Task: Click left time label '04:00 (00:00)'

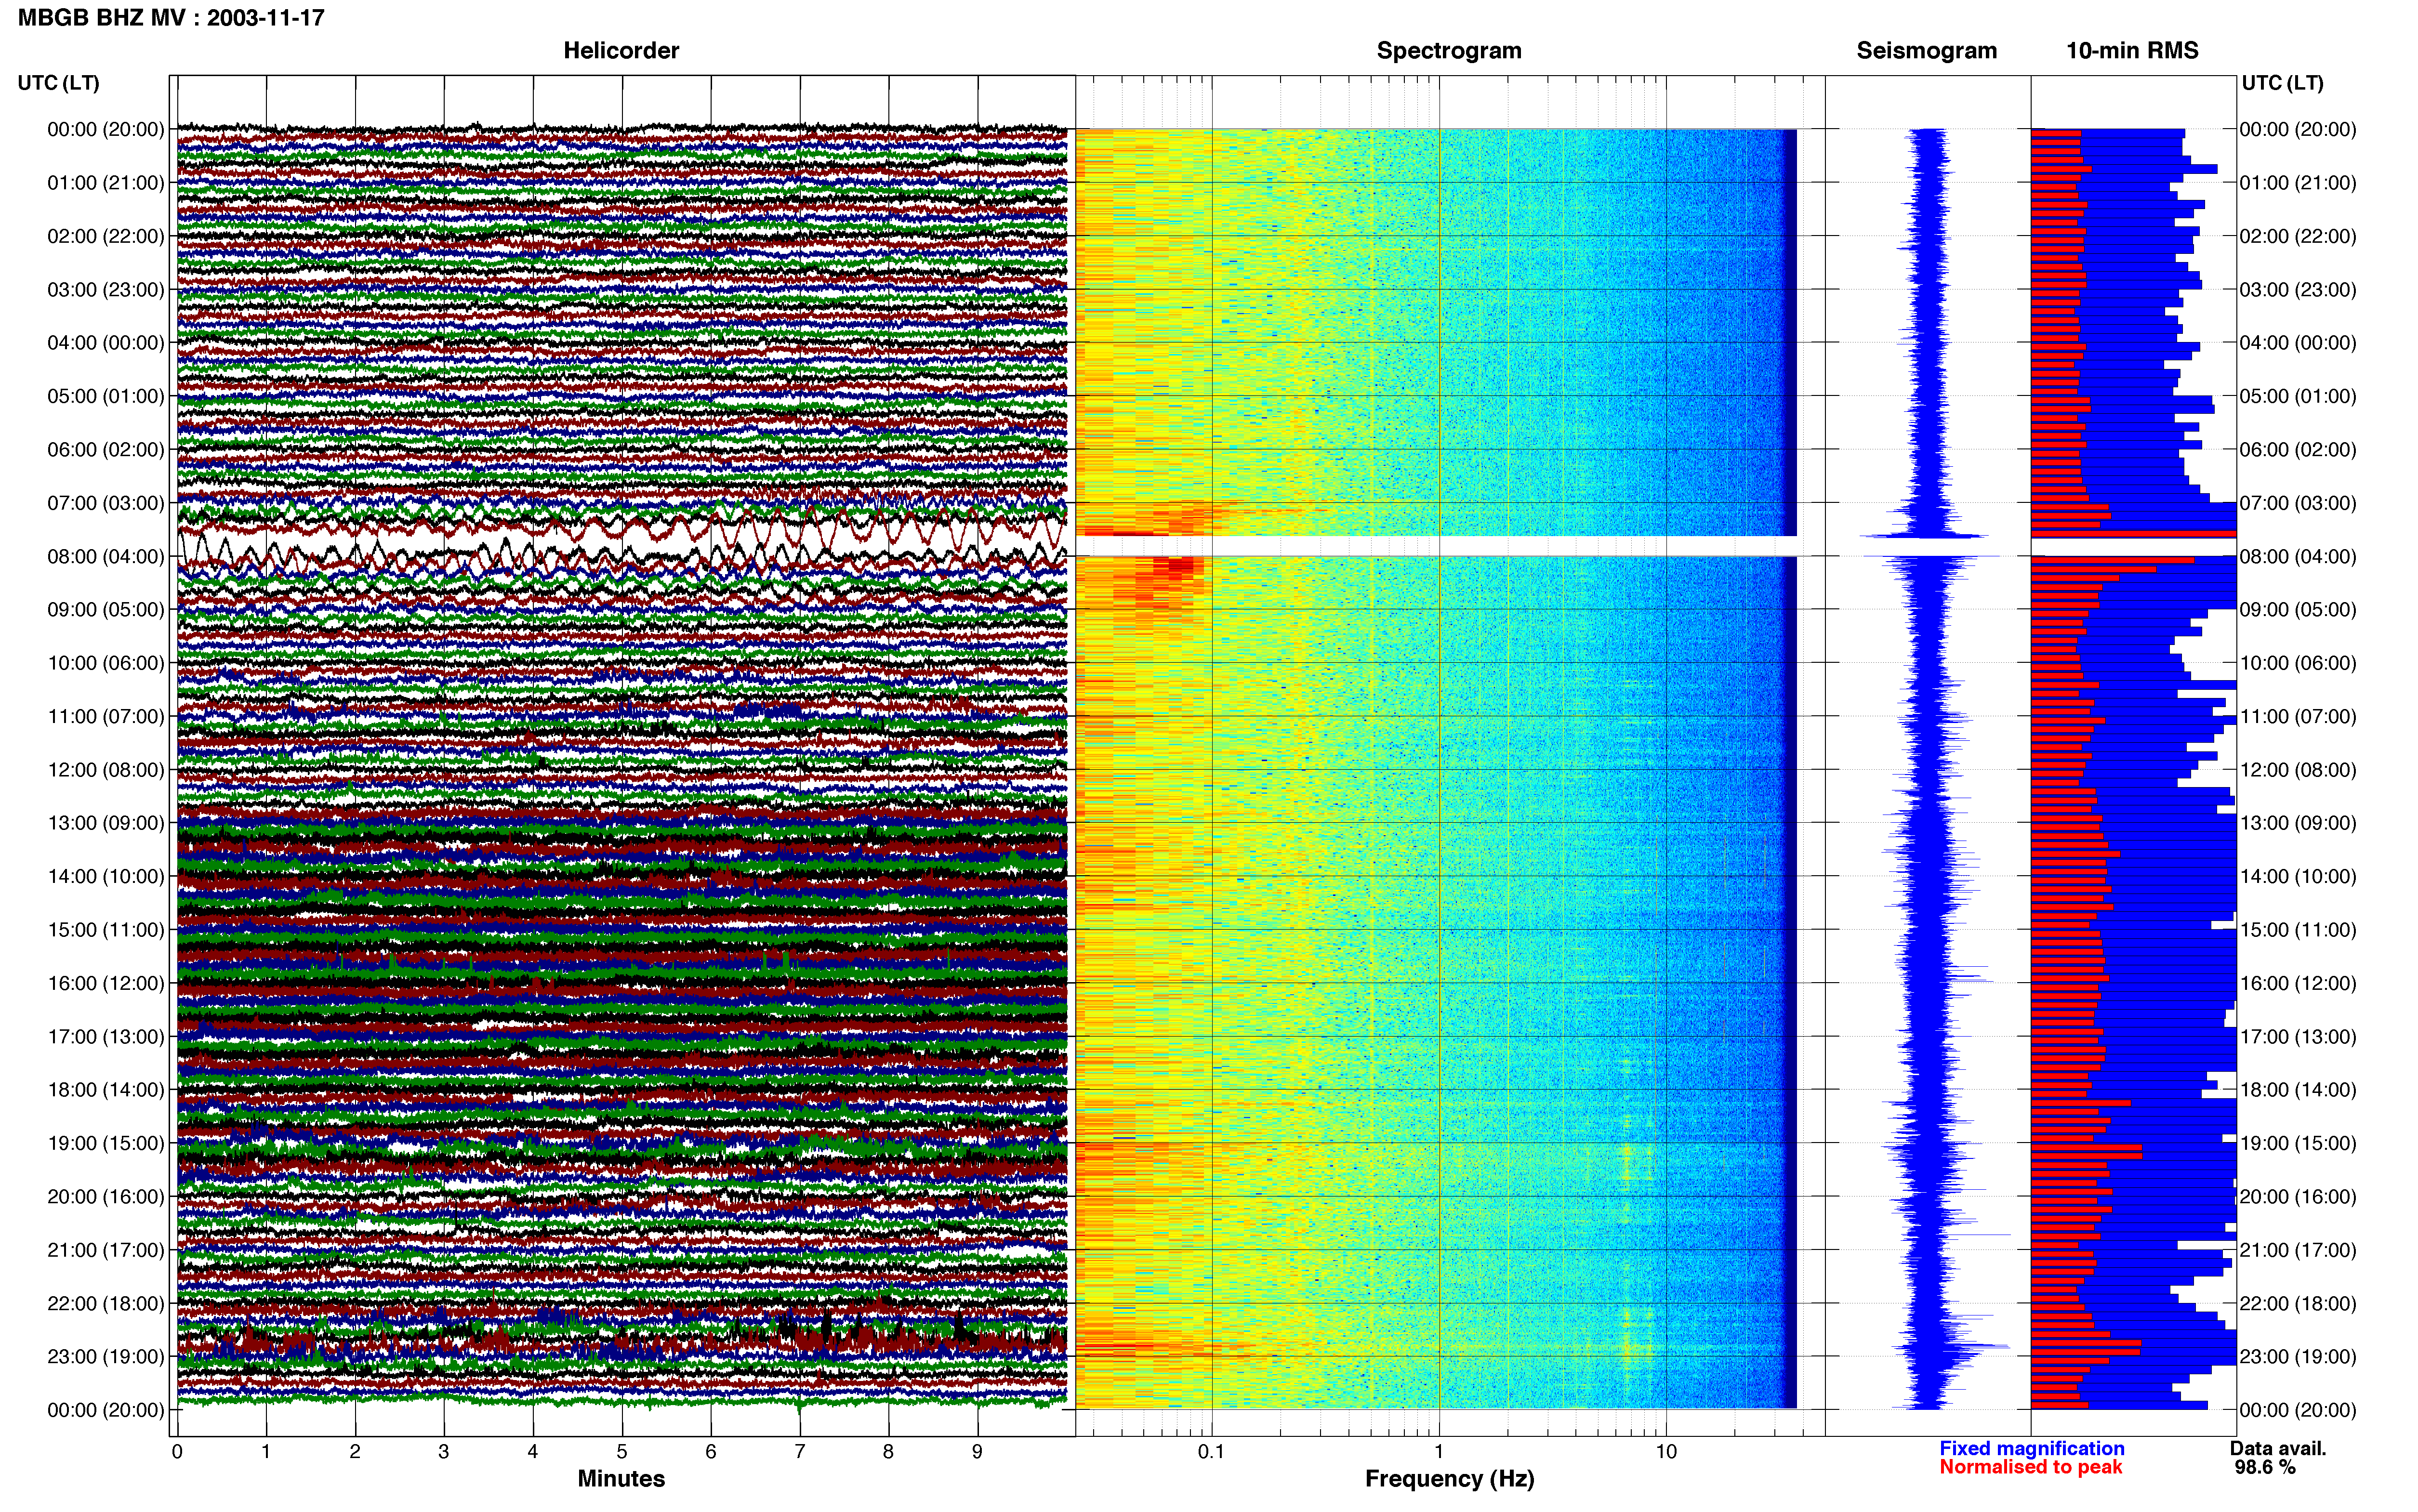Action: pyautogui.click(x=106, y=342)
